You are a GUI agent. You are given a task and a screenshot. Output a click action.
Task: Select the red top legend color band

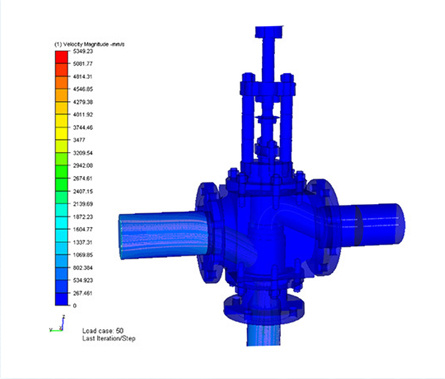[61, 57]
